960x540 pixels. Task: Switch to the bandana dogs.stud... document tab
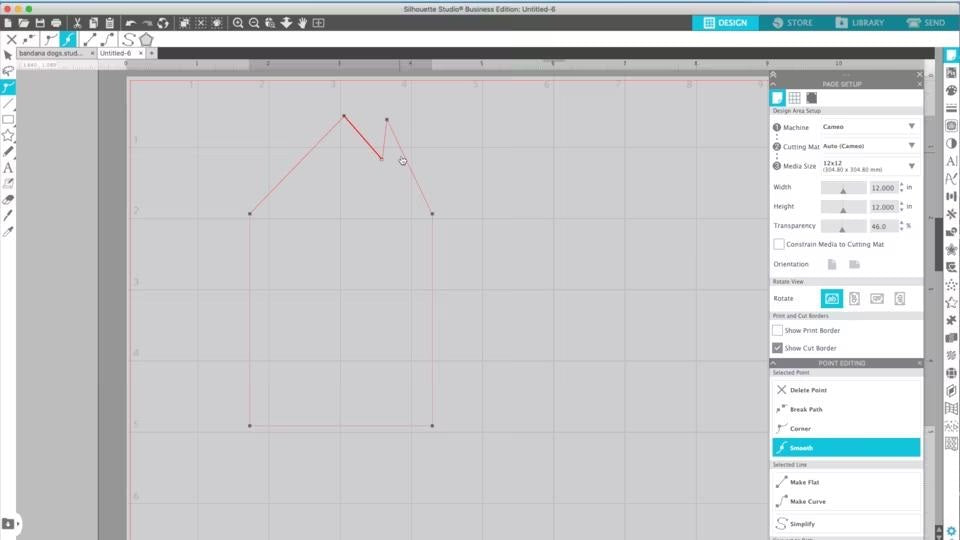(53, 53)
